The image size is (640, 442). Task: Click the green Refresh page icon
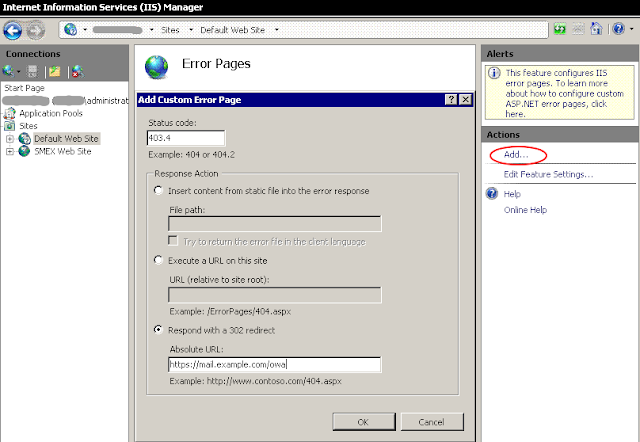[x=560, y=29]
